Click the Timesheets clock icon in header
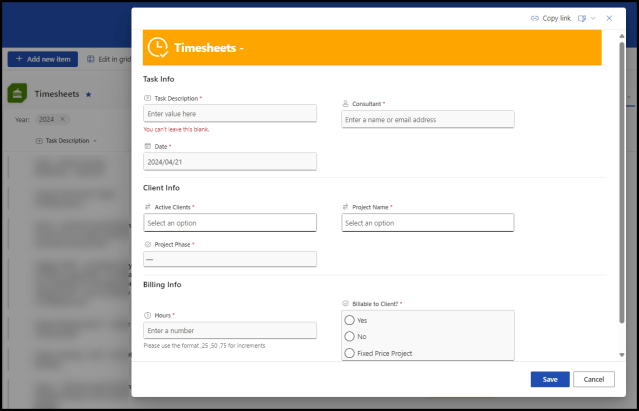Image resolution: width=639 pixels, height=411 pixels. 158,47
